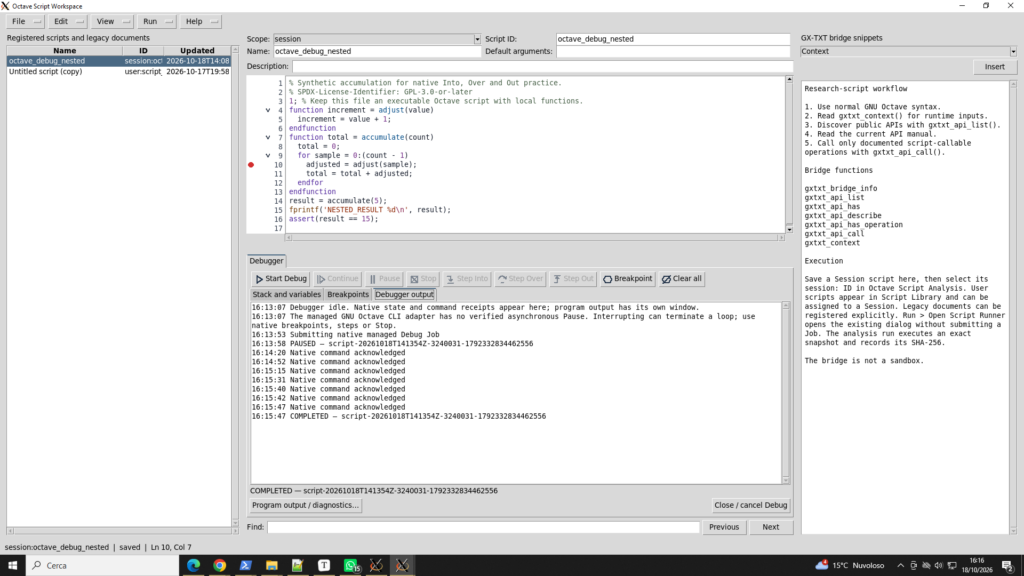
Task: Collapse the accumulate function fold on line 7
Action: (268, 137)
